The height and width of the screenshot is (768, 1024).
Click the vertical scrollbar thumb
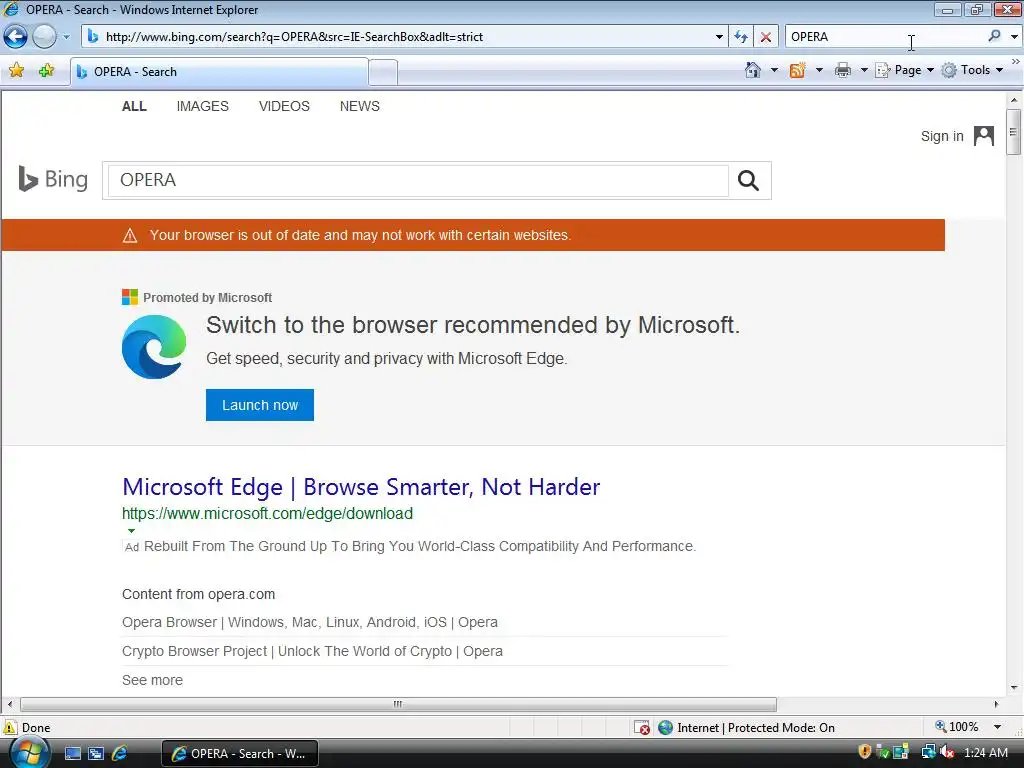click(x=1014, y=132)
